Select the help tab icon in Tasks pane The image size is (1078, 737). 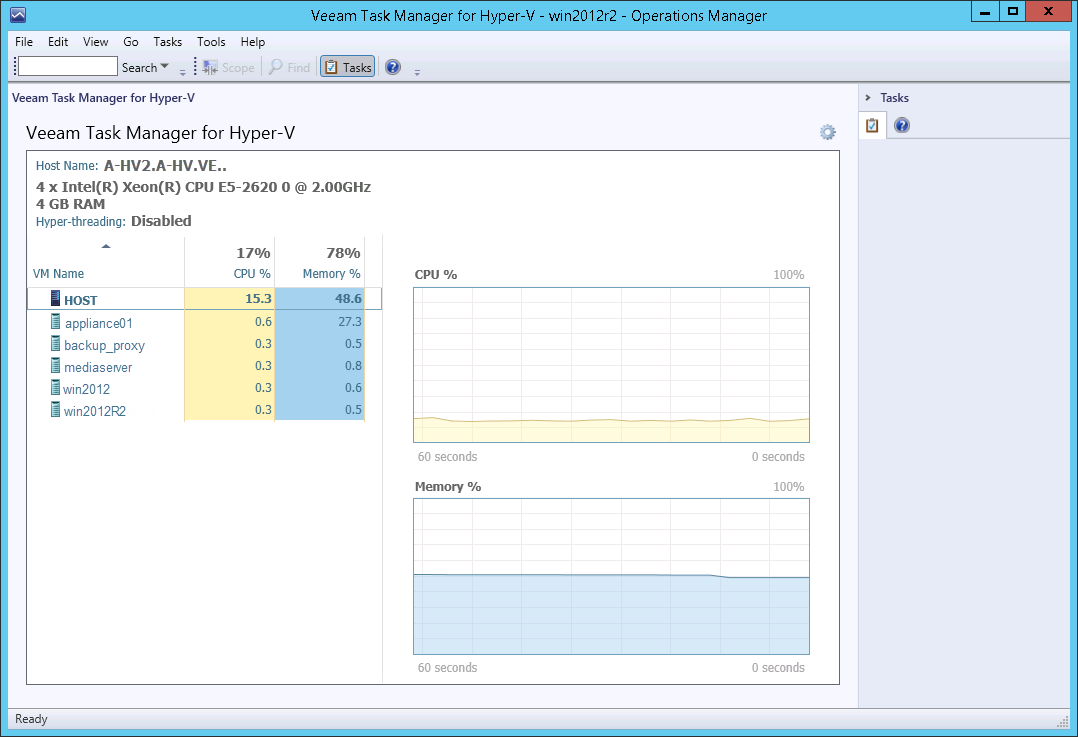pyautogui.click(x=902, y=125)
